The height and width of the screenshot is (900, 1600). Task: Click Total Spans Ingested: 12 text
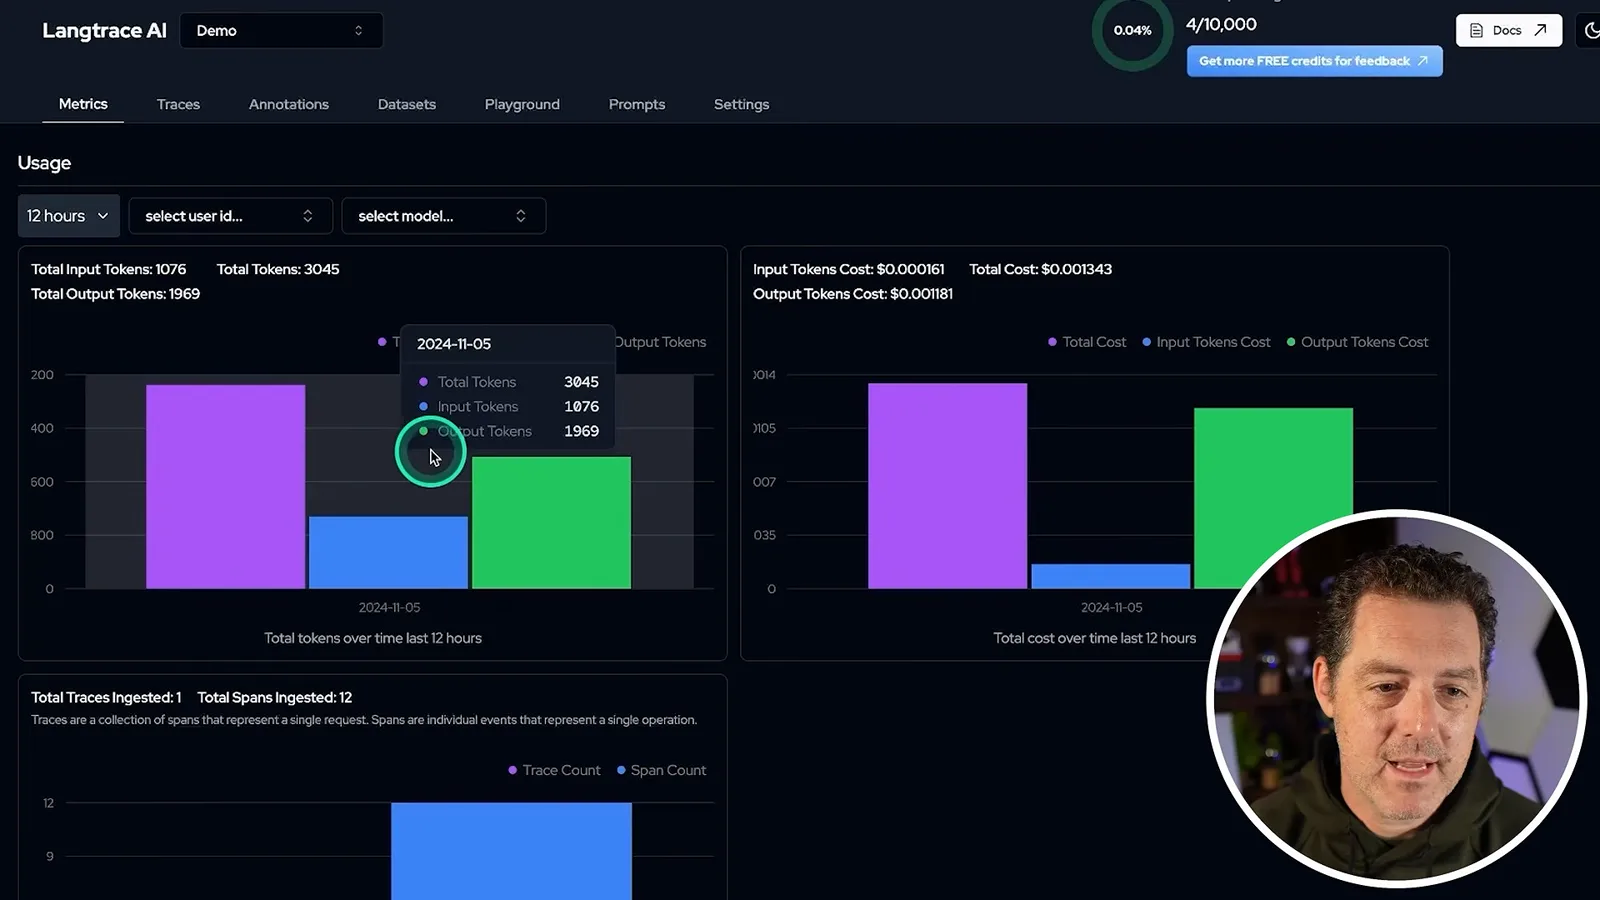(274, 697)
